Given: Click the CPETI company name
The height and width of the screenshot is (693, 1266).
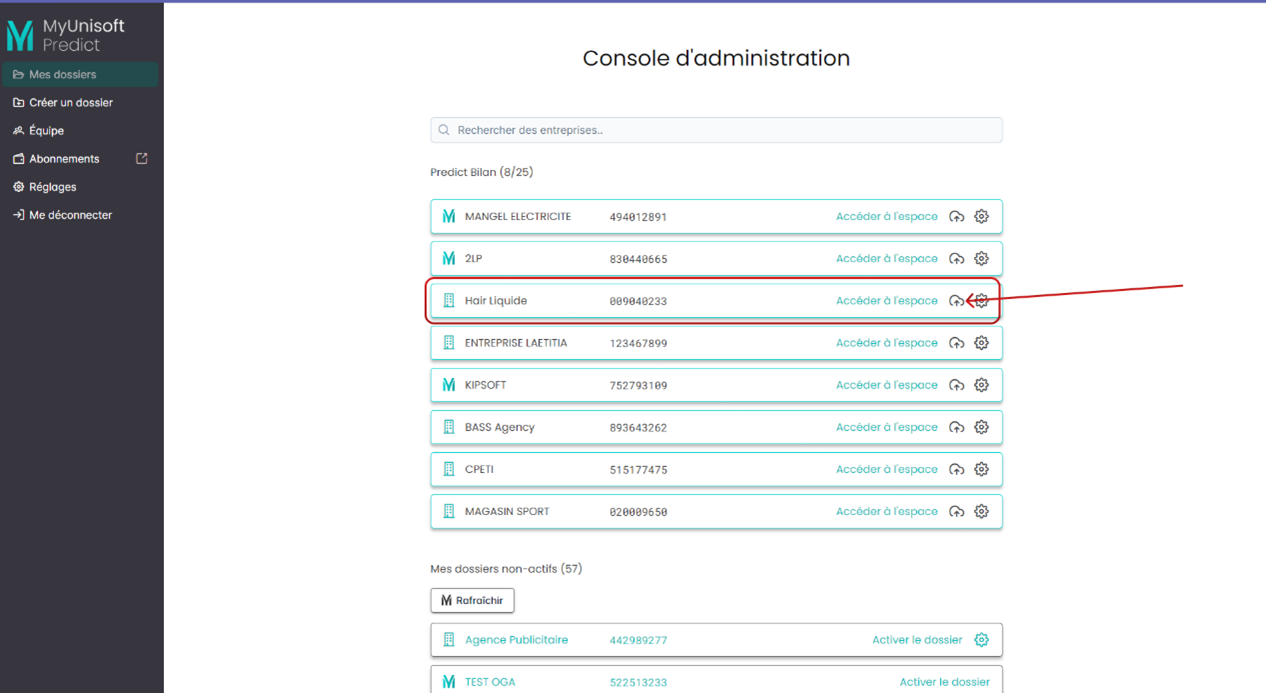Looking at the screenshot, I should pyautogui.click(x=480, y=469).
